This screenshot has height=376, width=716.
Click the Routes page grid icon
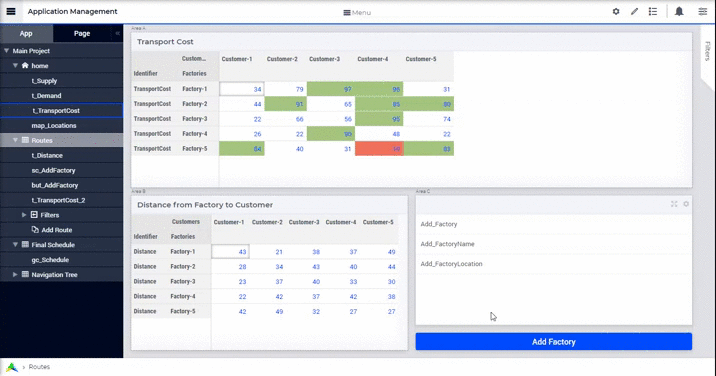pos(25,140)
